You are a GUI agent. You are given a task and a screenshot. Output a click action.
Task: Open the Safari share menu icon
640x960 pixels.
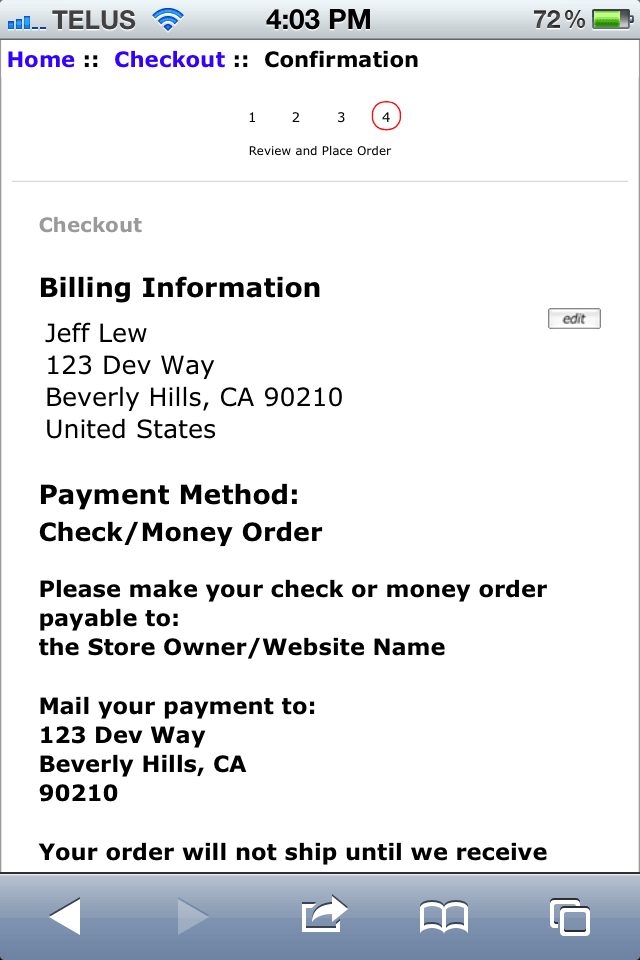[x=322, y=914]
